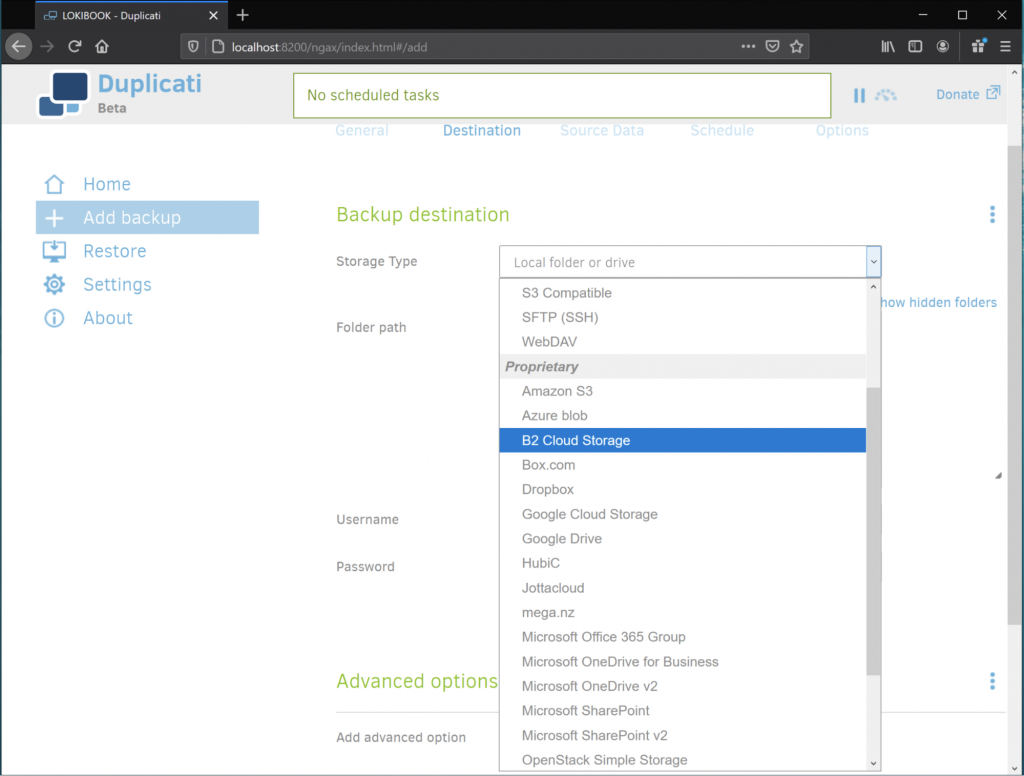
Task: Select Amazon S3 storage type
Action: coord(682,391)
